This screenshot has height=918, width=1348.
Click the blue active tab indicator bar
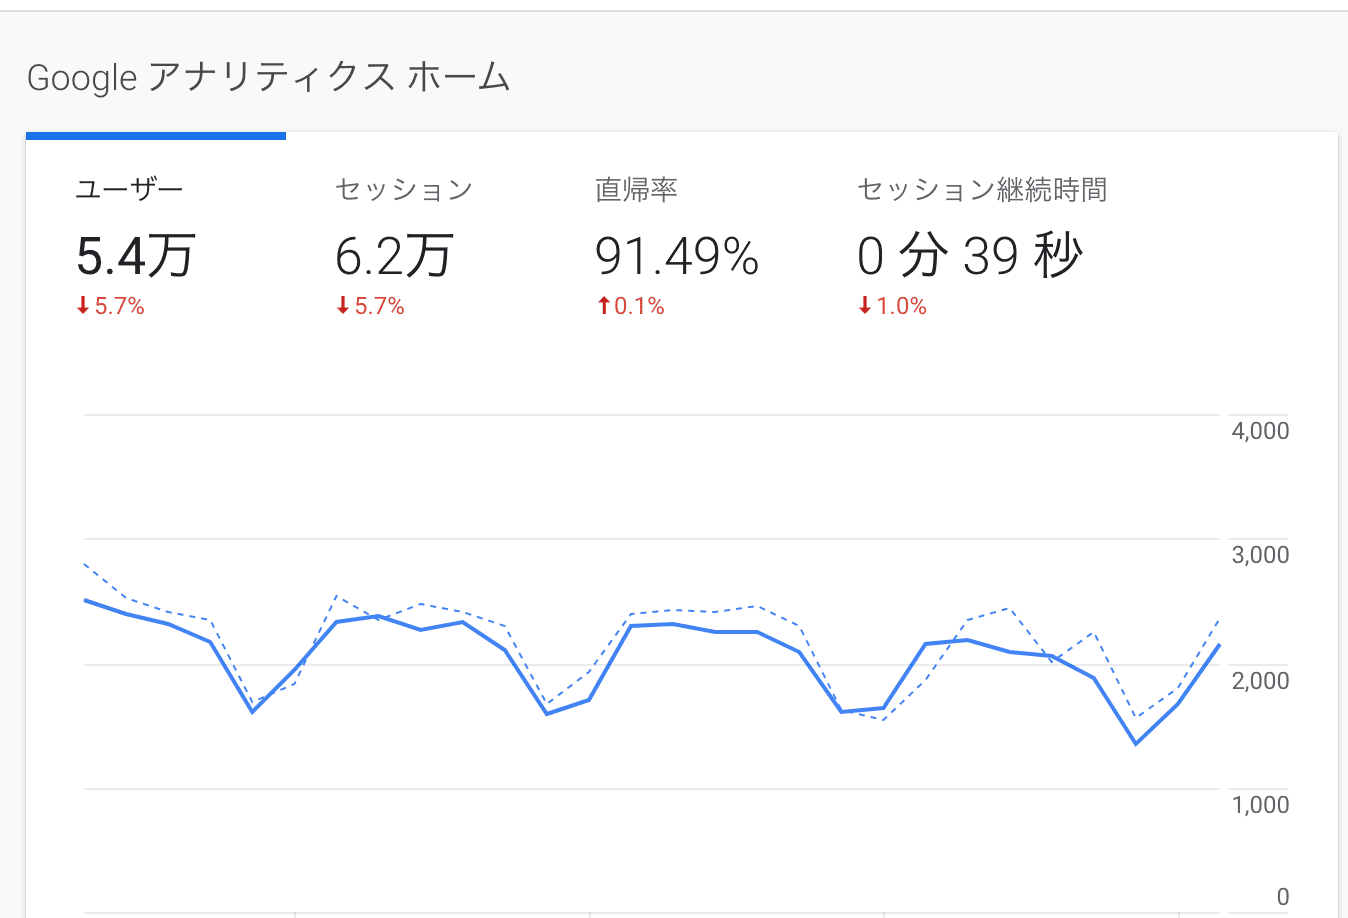tap(156, 135)
